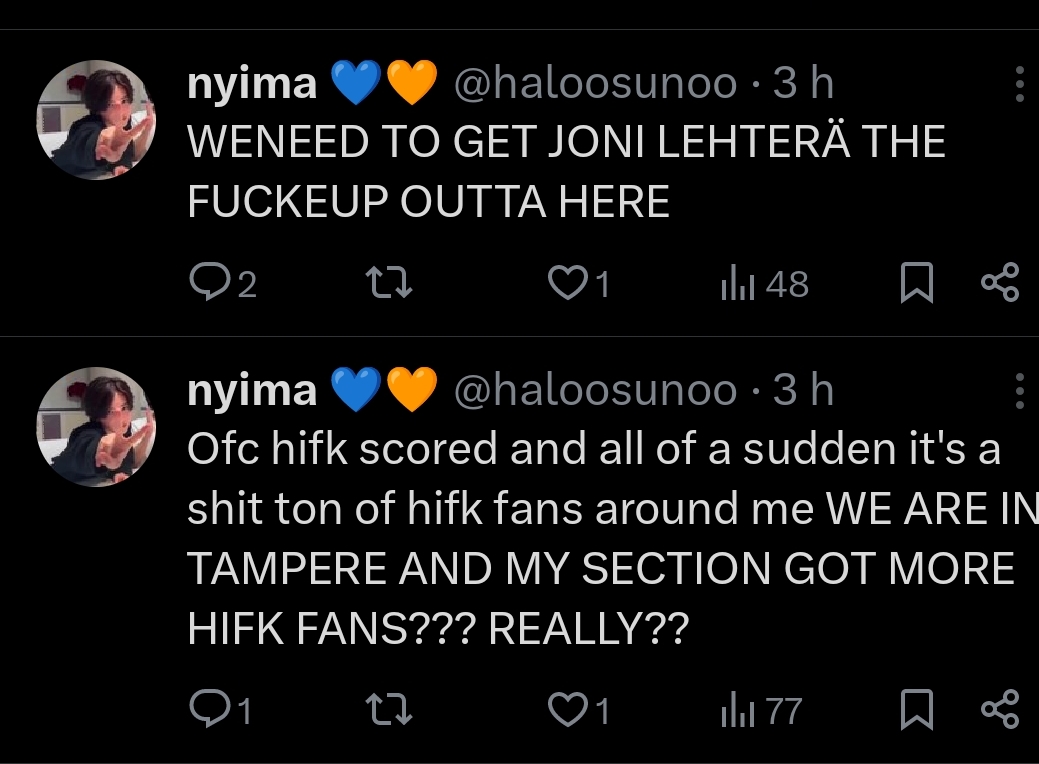Bookmark the hifk fans tweet

click(916, 710)
